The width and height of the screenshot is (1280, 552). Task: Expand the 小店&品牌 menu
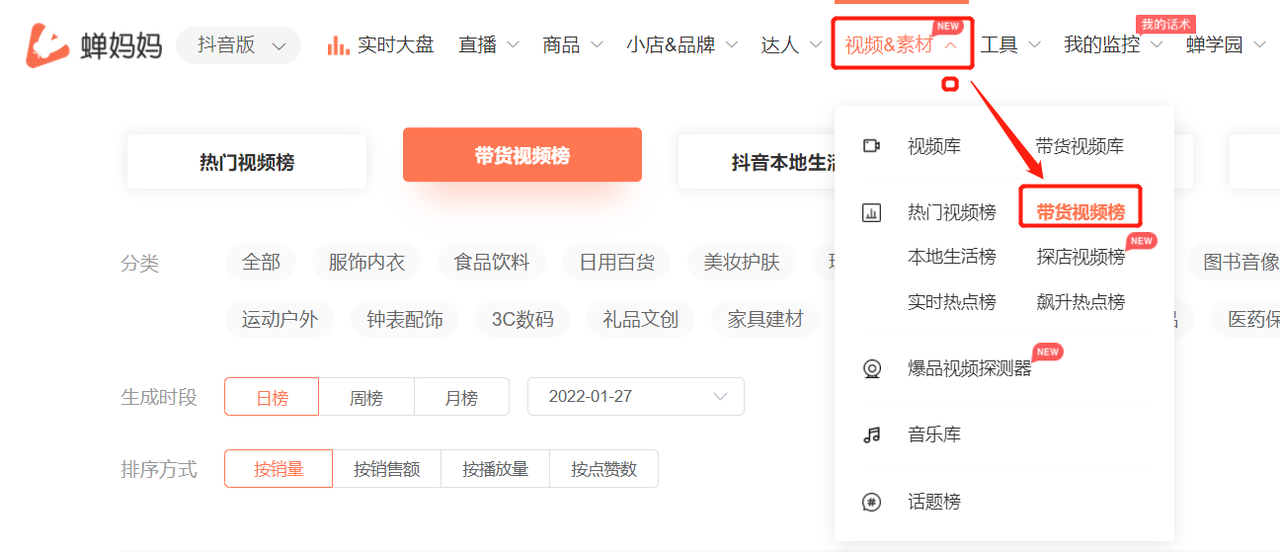tap(682, 45)
